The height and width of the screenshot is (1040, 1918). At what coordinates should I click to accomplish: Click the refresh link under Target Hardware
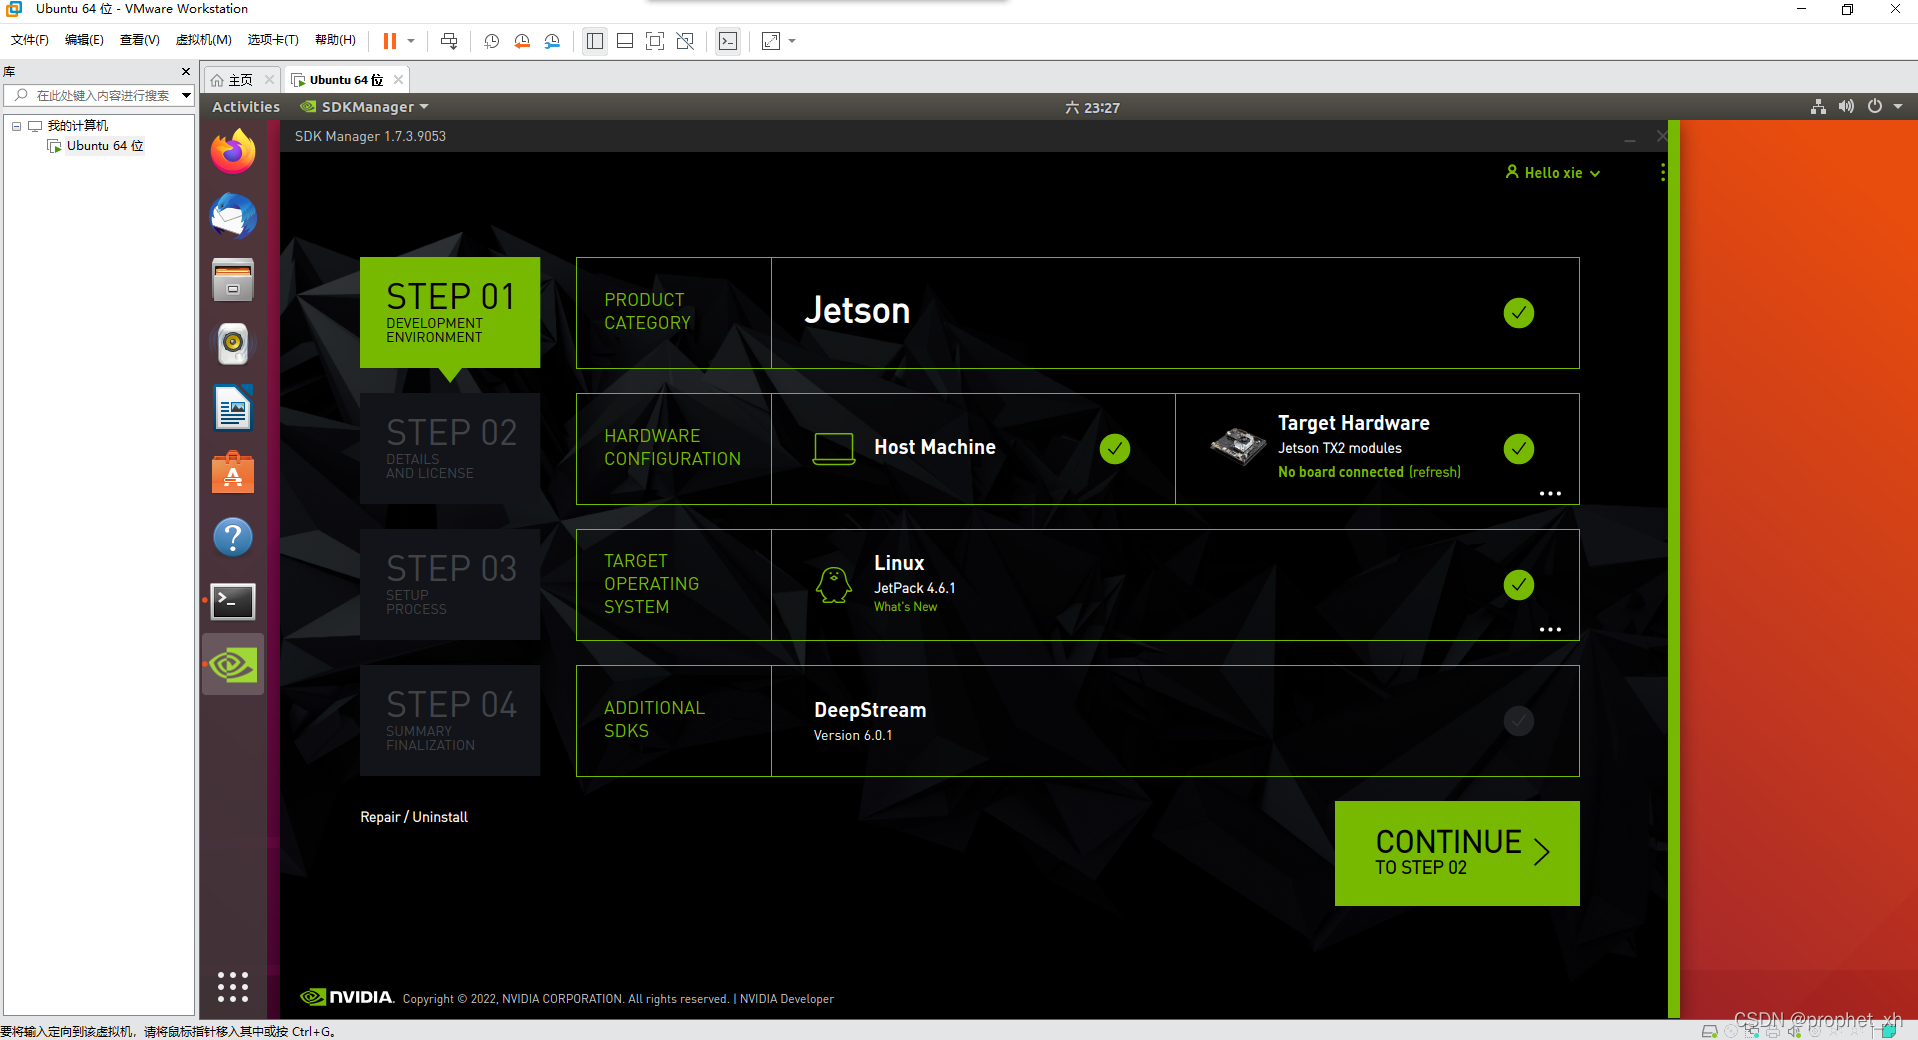[1434, 472]
